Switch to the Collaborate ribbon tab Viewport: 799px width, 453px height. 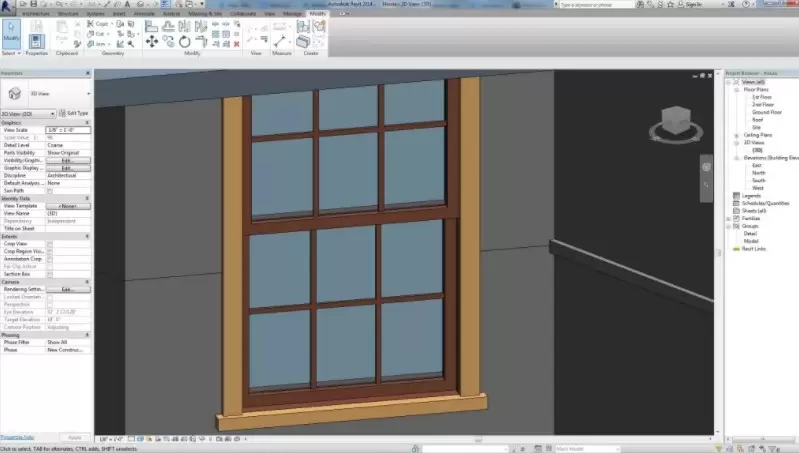tap(243, 13)
